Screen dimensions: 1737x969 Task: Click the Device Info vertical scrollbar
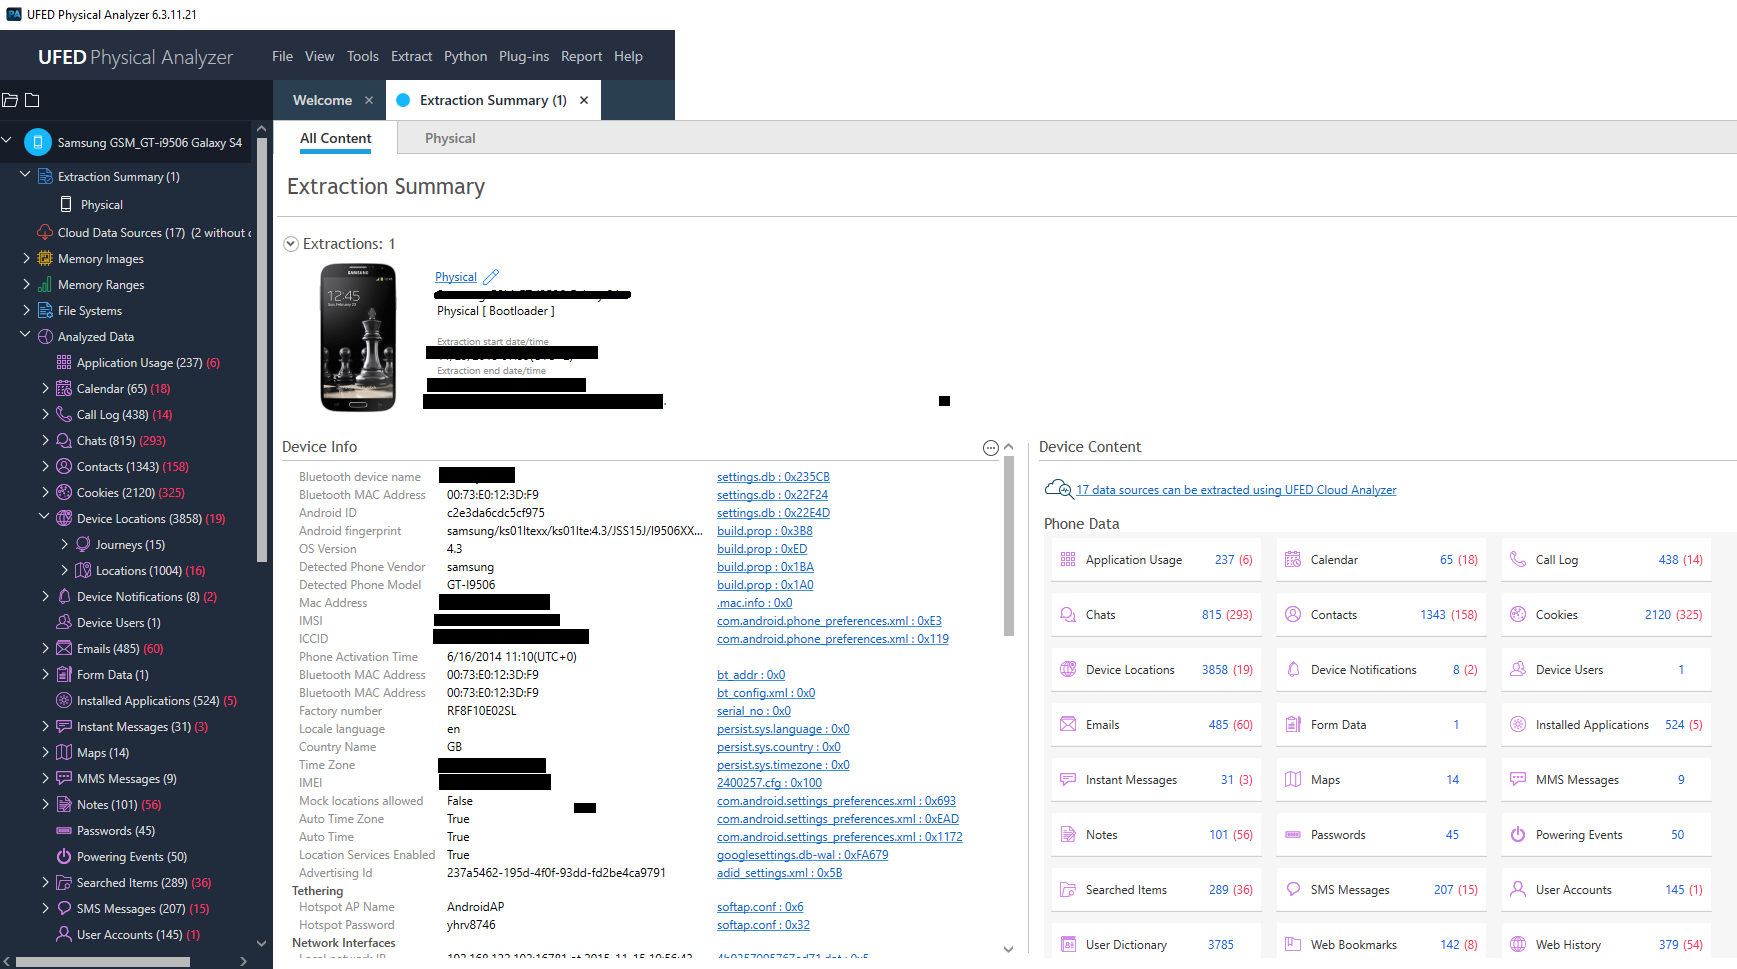click(1008, 546)
